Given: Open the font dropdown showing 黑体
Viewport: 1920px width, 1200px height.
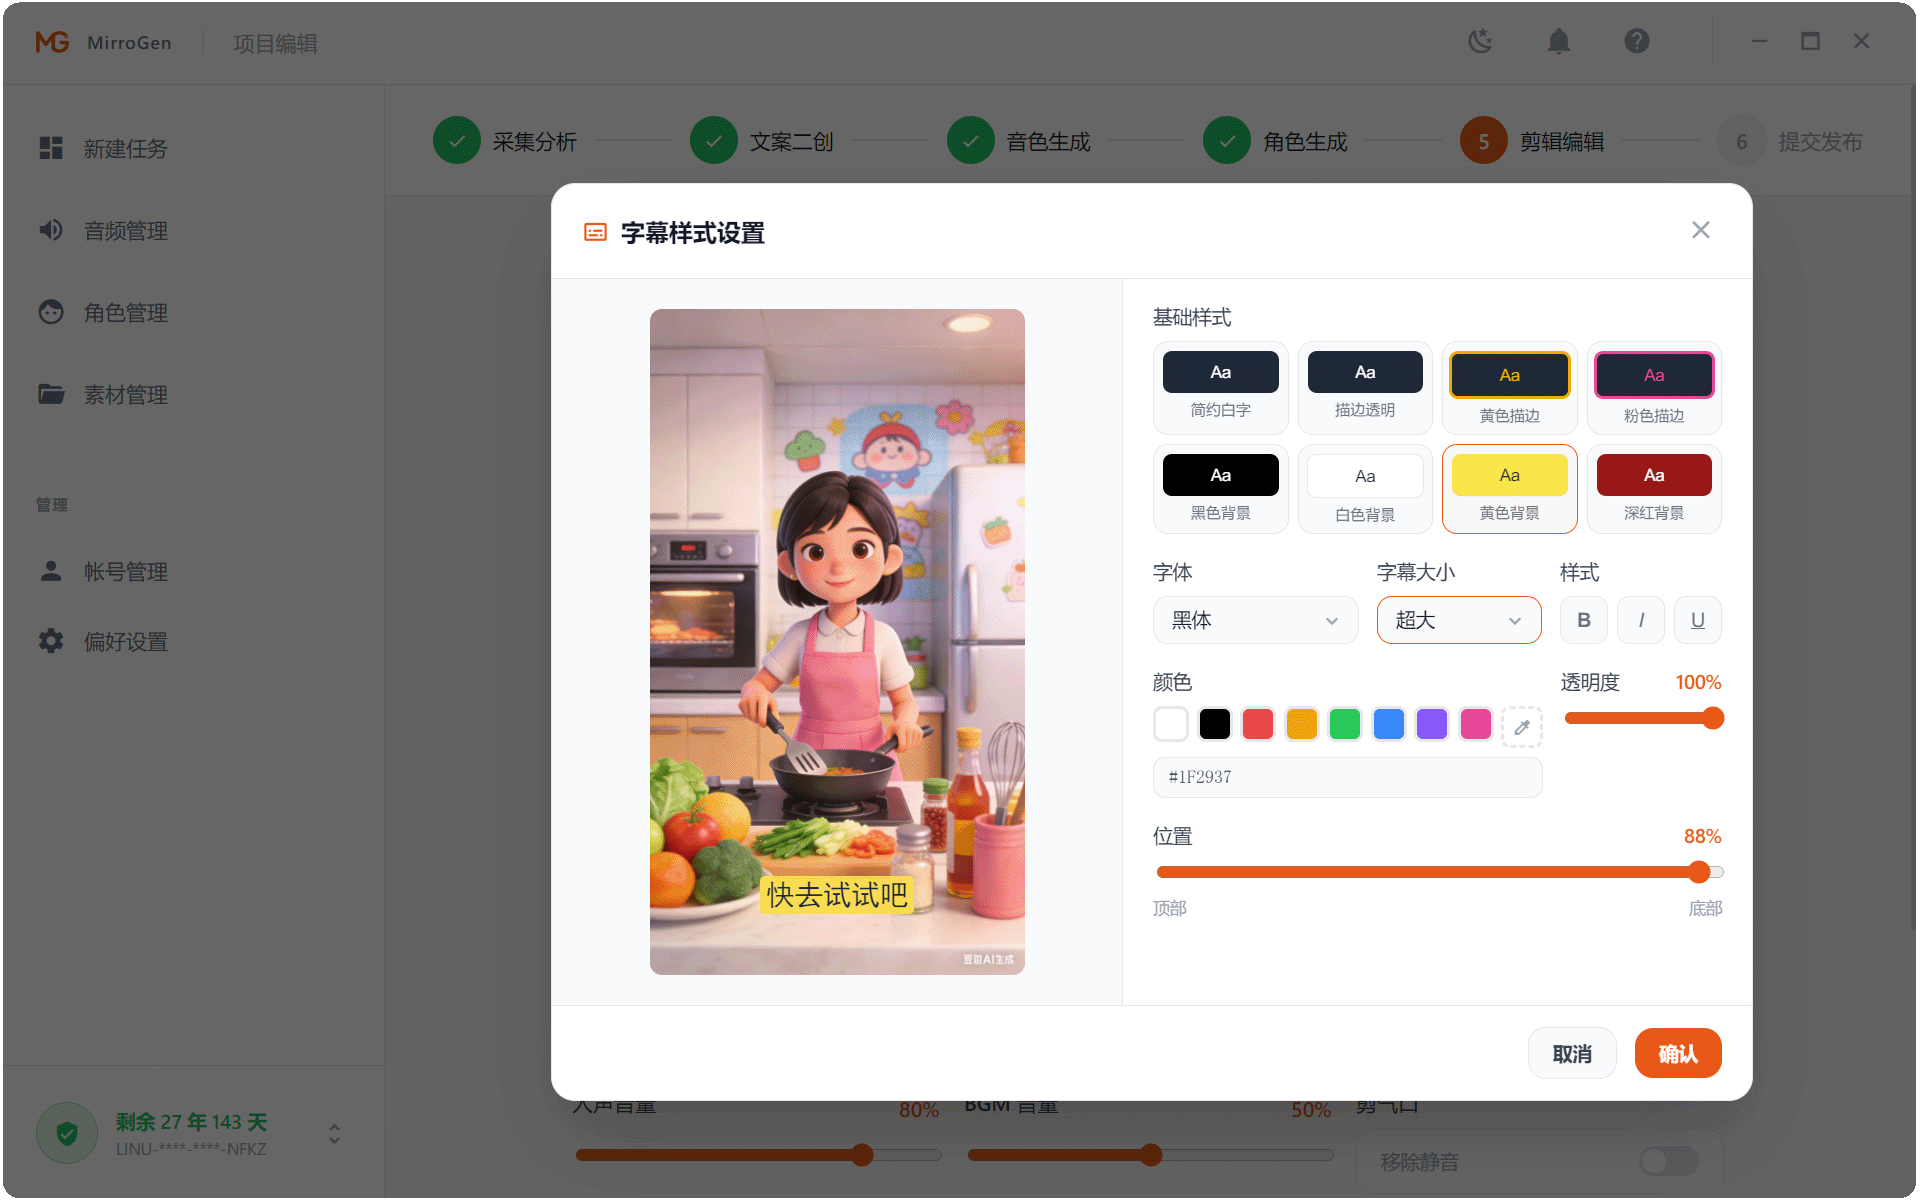Looking at the screenshot, I should [1255, 620].
